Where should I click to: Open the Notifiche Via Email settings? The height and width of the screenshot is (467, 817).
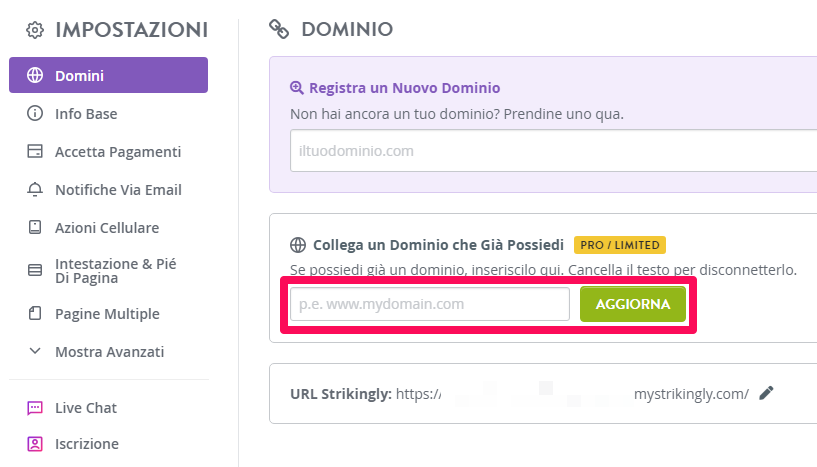[118, 190]
